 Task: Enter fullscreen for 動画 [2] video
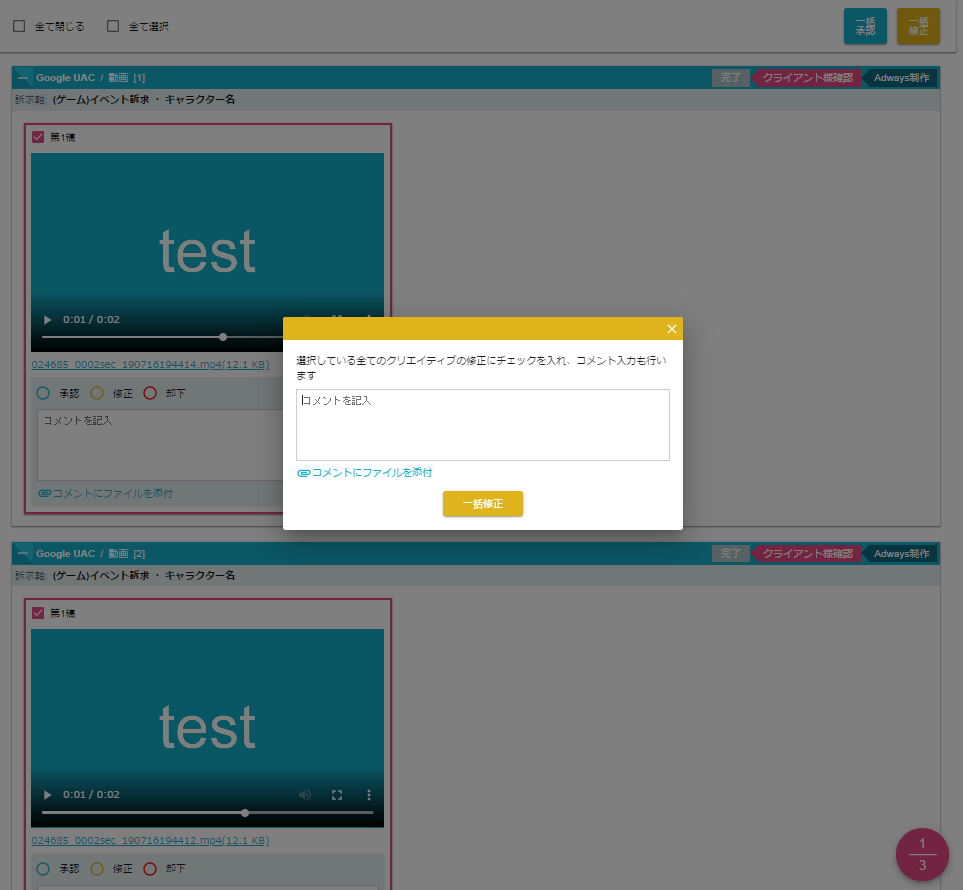click(x=337, y=795)
